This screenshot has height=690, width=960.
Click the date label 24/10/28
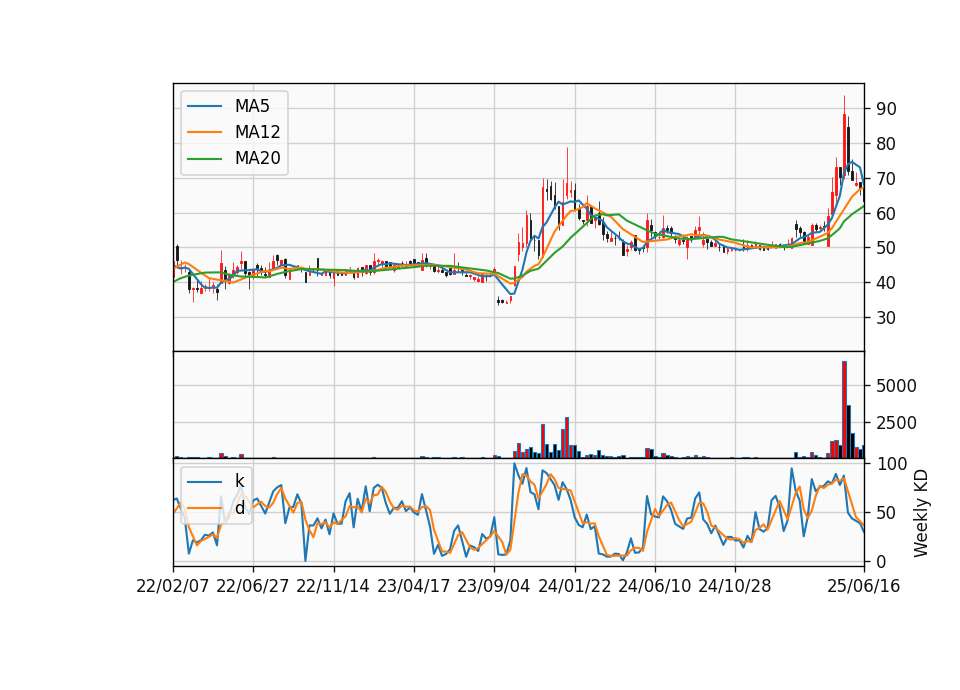click(735, 586)
